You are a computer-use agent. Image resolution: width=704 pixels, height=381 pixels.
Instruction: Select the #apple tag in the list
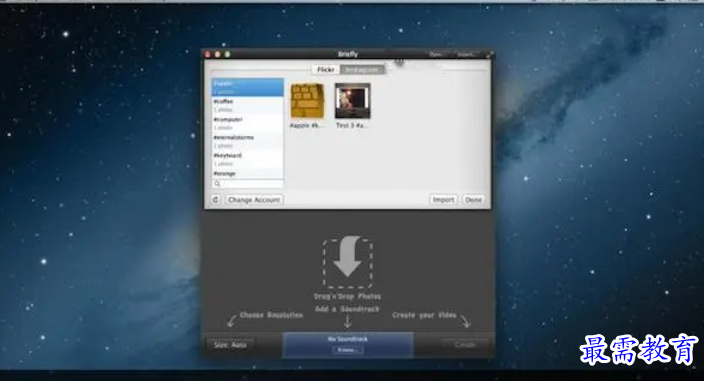pos(247,87)
